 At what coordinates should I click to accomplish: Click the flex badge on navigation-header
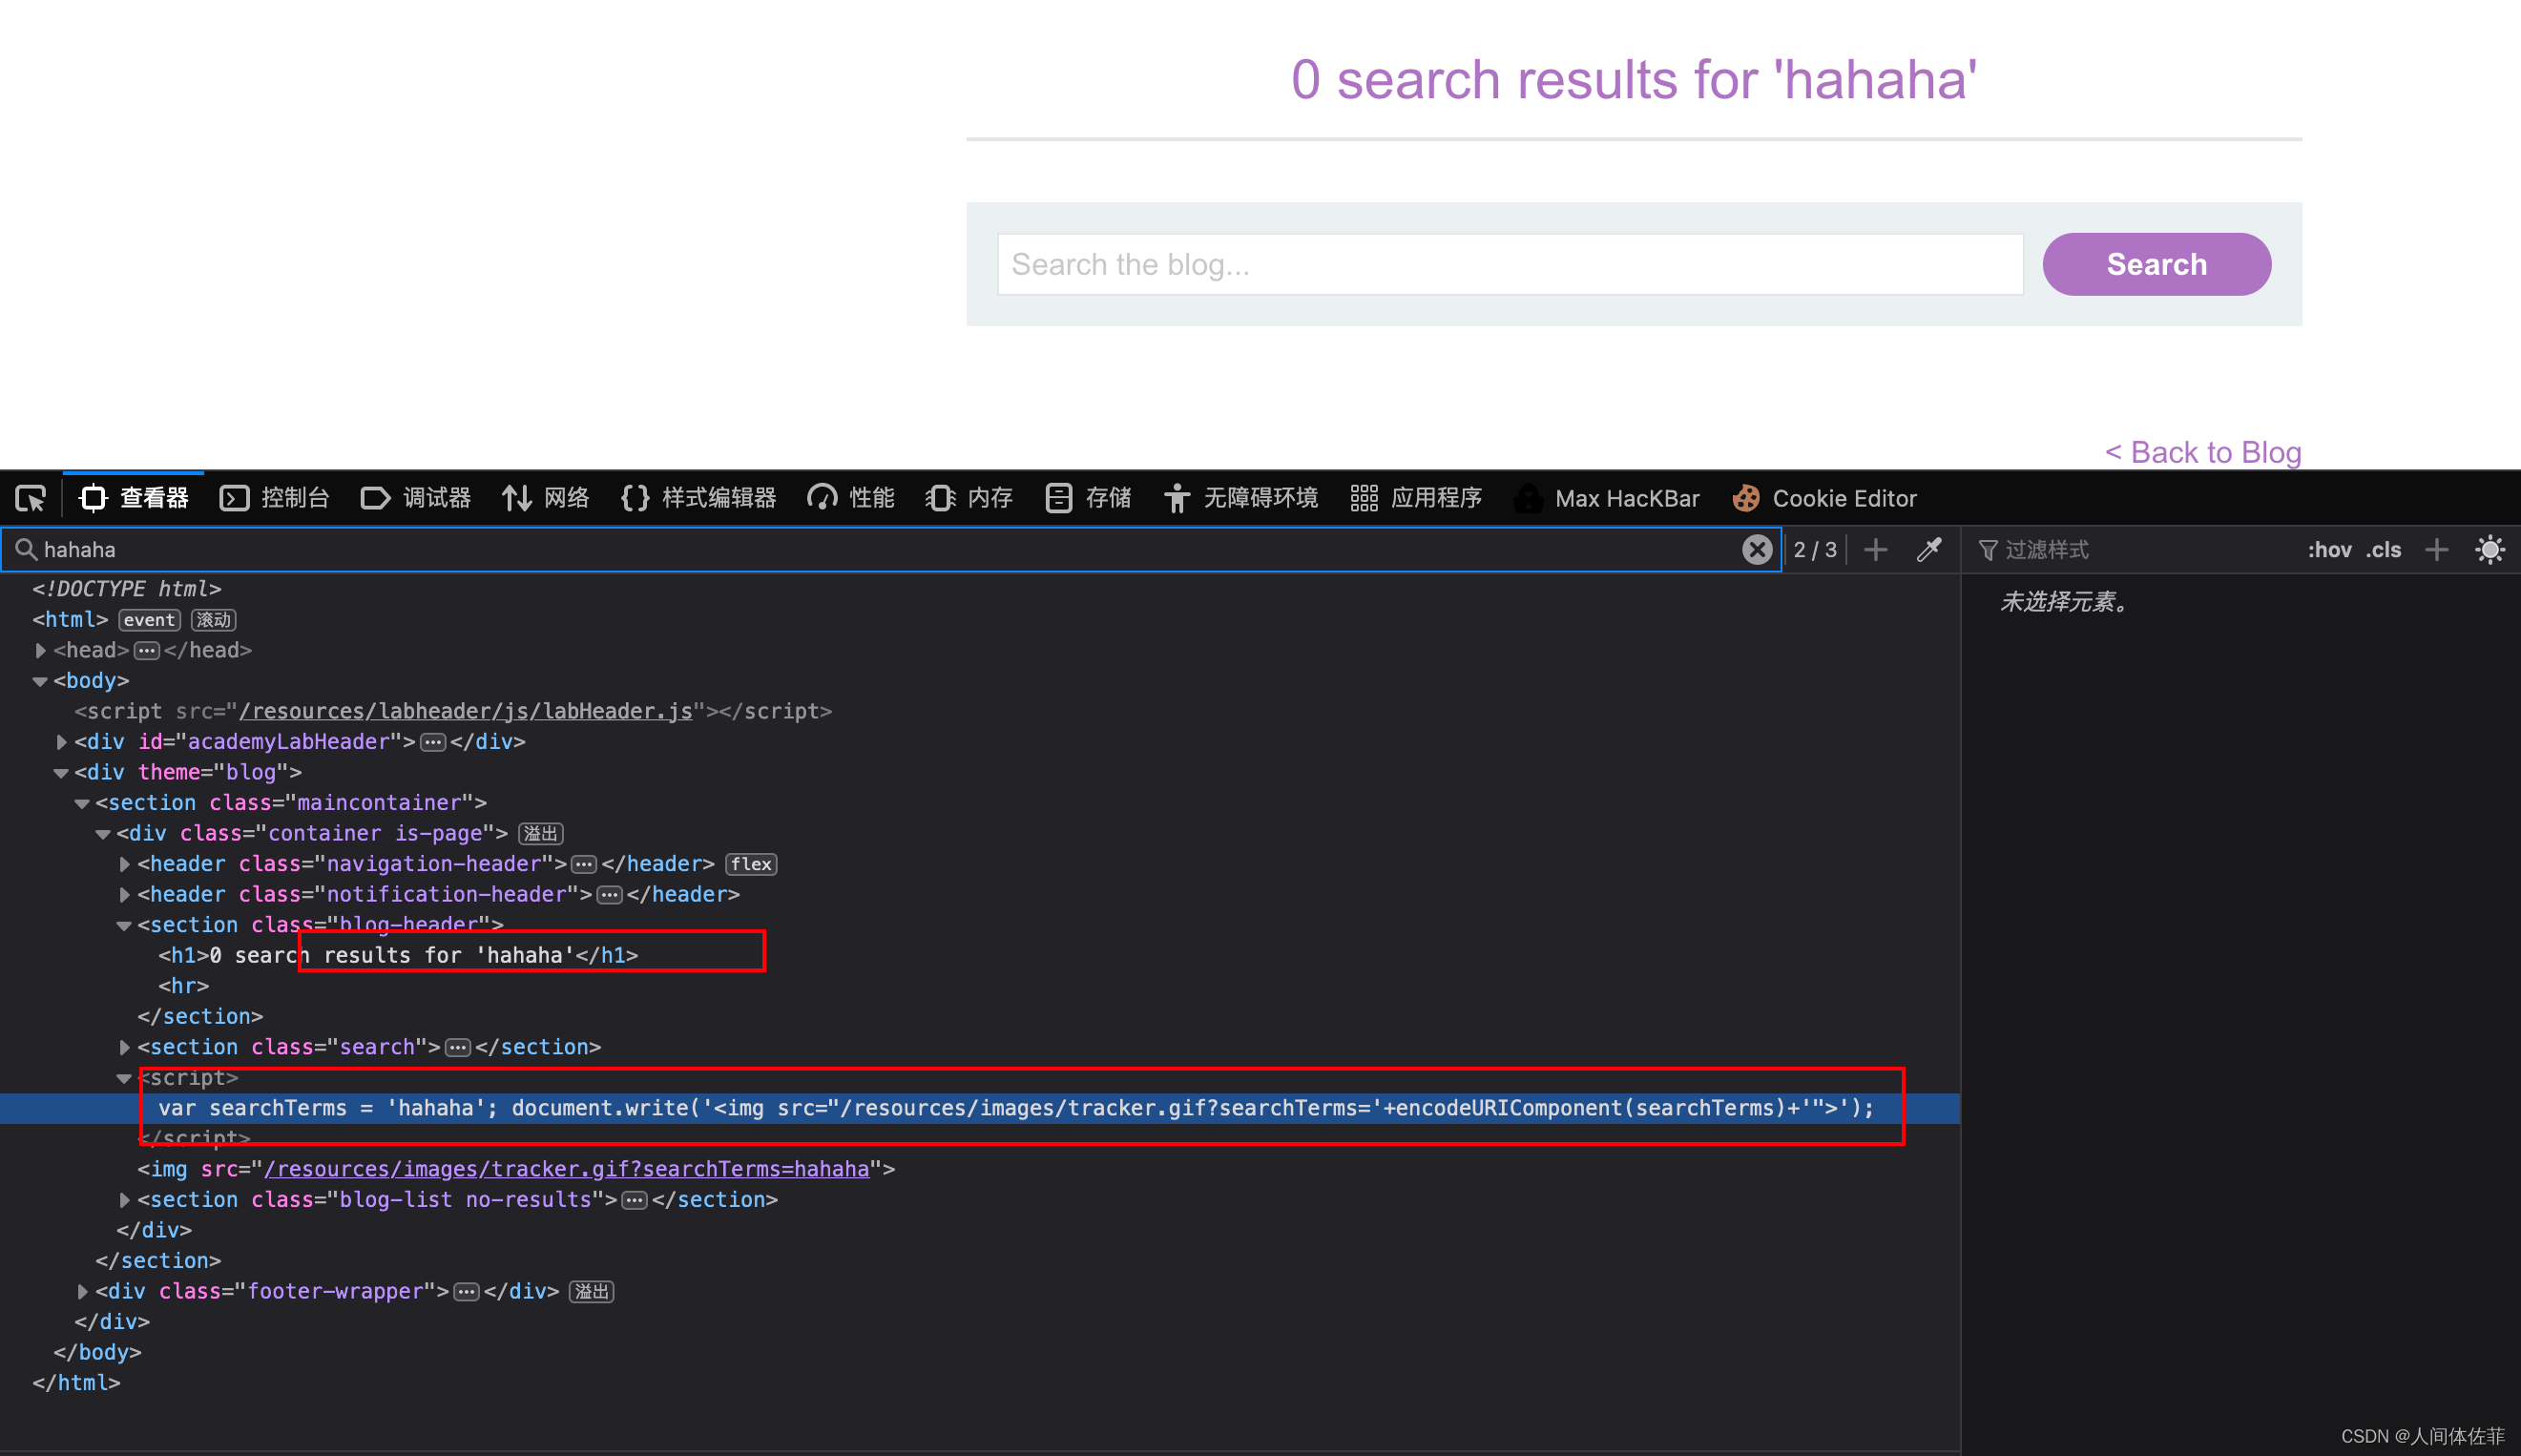click(750, 864)
